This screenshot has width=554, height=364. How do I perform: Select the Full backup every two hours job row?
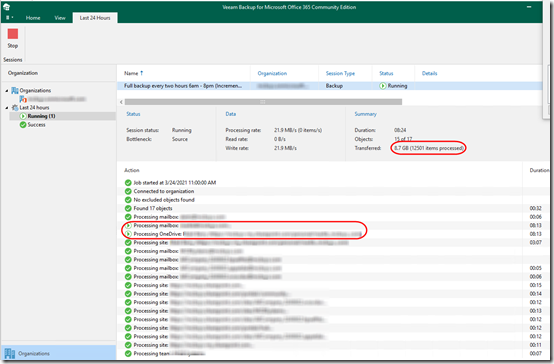pyautogui.click(x=329, y=86)
